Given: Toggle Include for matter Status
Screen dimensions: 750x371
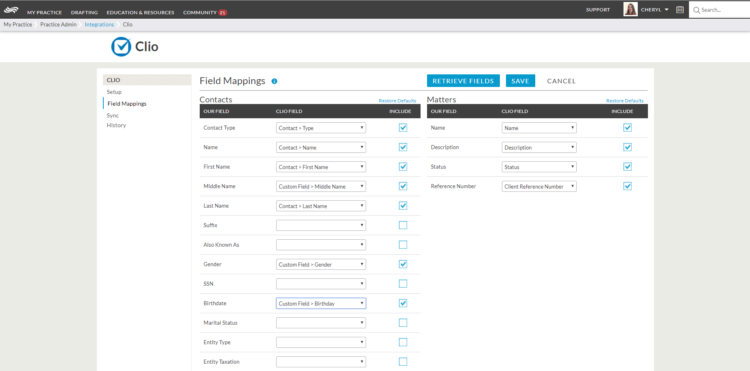Looking at the screenshot, I should pyautogui.click(x=628, y=166).
